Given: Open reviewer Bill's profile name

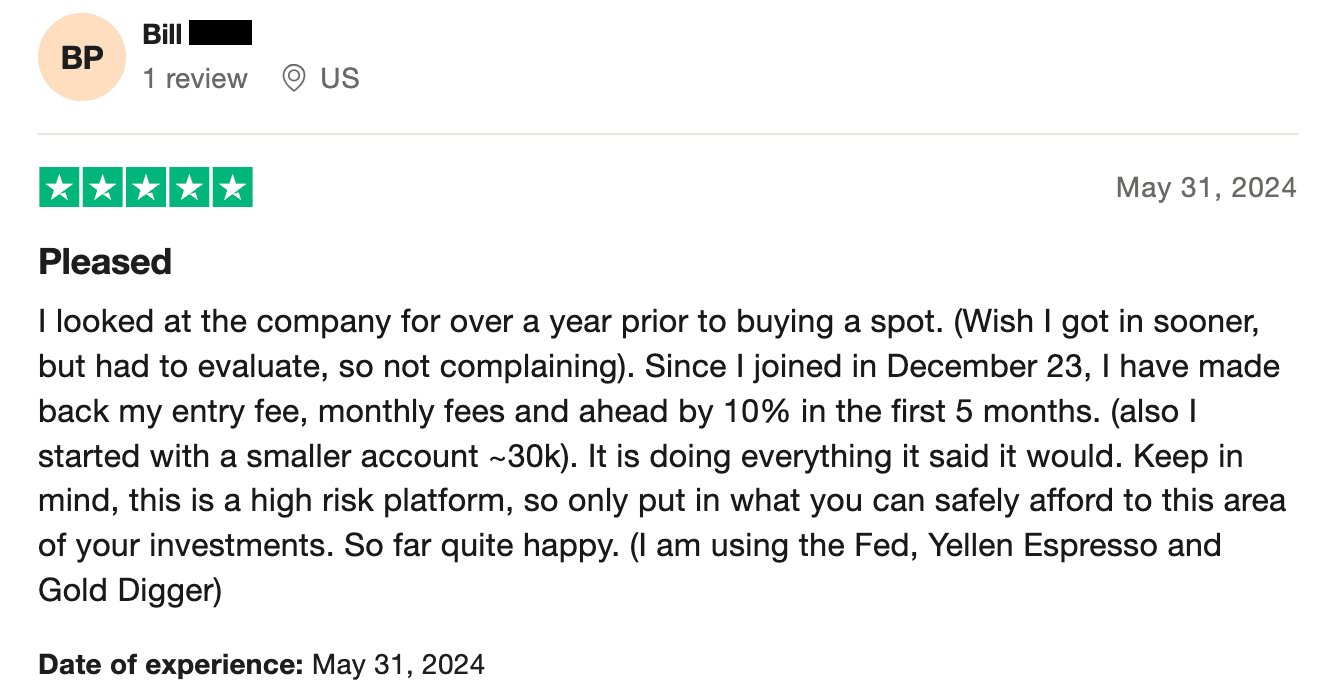Looking at the screenshot, I should click(162, 34).
